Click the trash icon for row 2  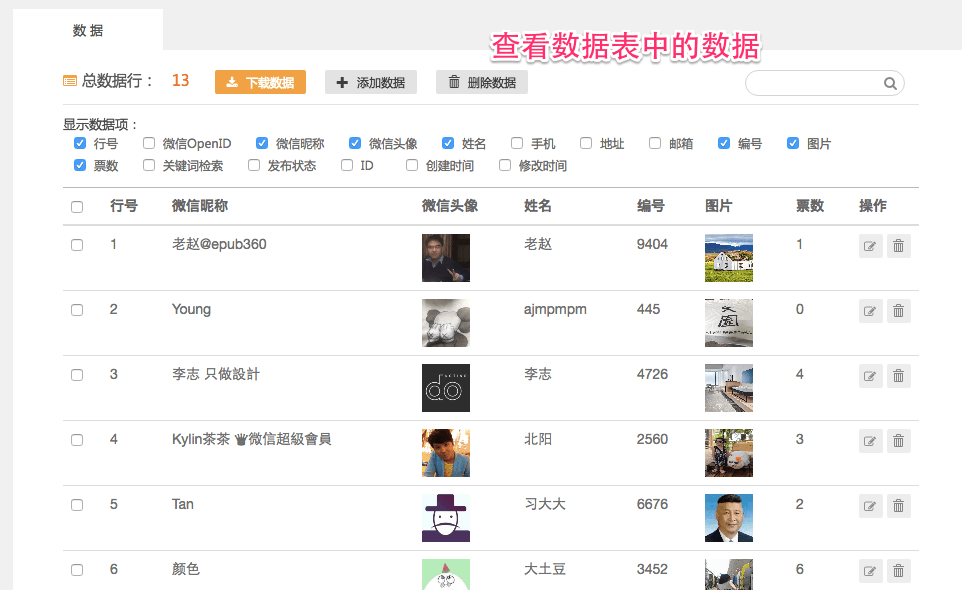click(x=899, y=311)
